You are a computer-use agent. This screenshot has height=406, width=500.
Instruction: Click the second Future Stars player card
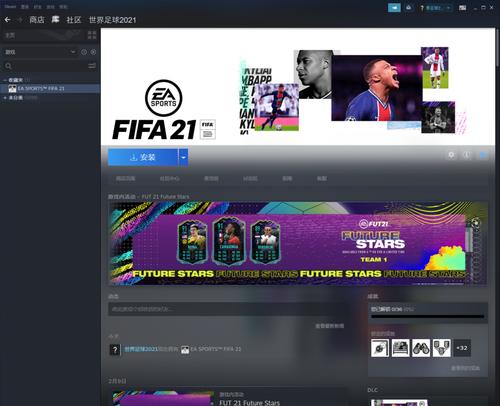pos(229,241)
